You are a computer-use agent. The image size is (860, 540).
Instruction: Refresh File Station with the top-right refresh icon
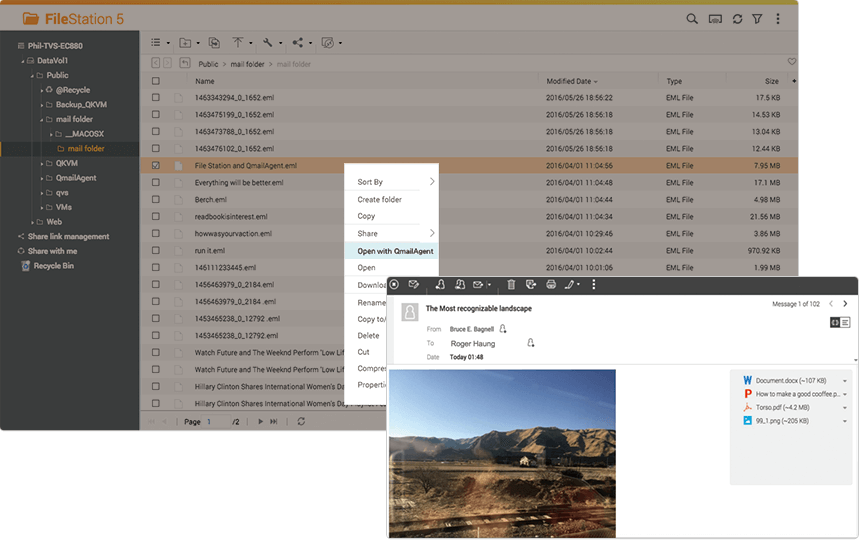pos(737,19)
